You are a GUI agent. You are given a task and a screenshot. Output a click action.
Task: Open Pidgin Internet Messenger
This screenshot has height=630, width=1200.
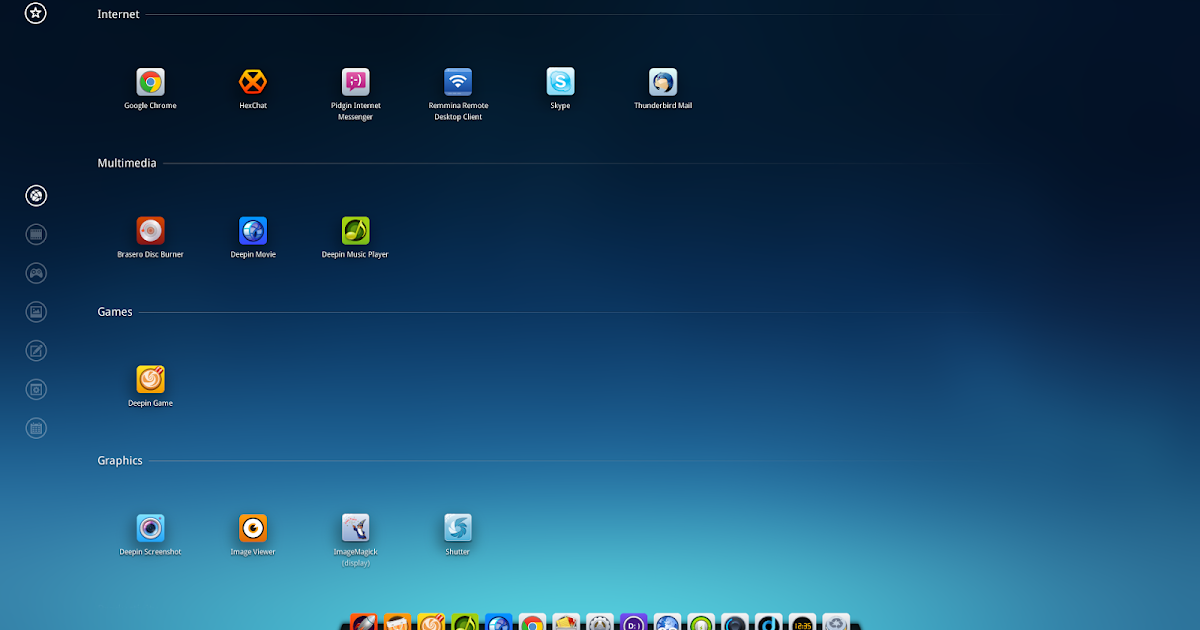[x=355, y=82]
